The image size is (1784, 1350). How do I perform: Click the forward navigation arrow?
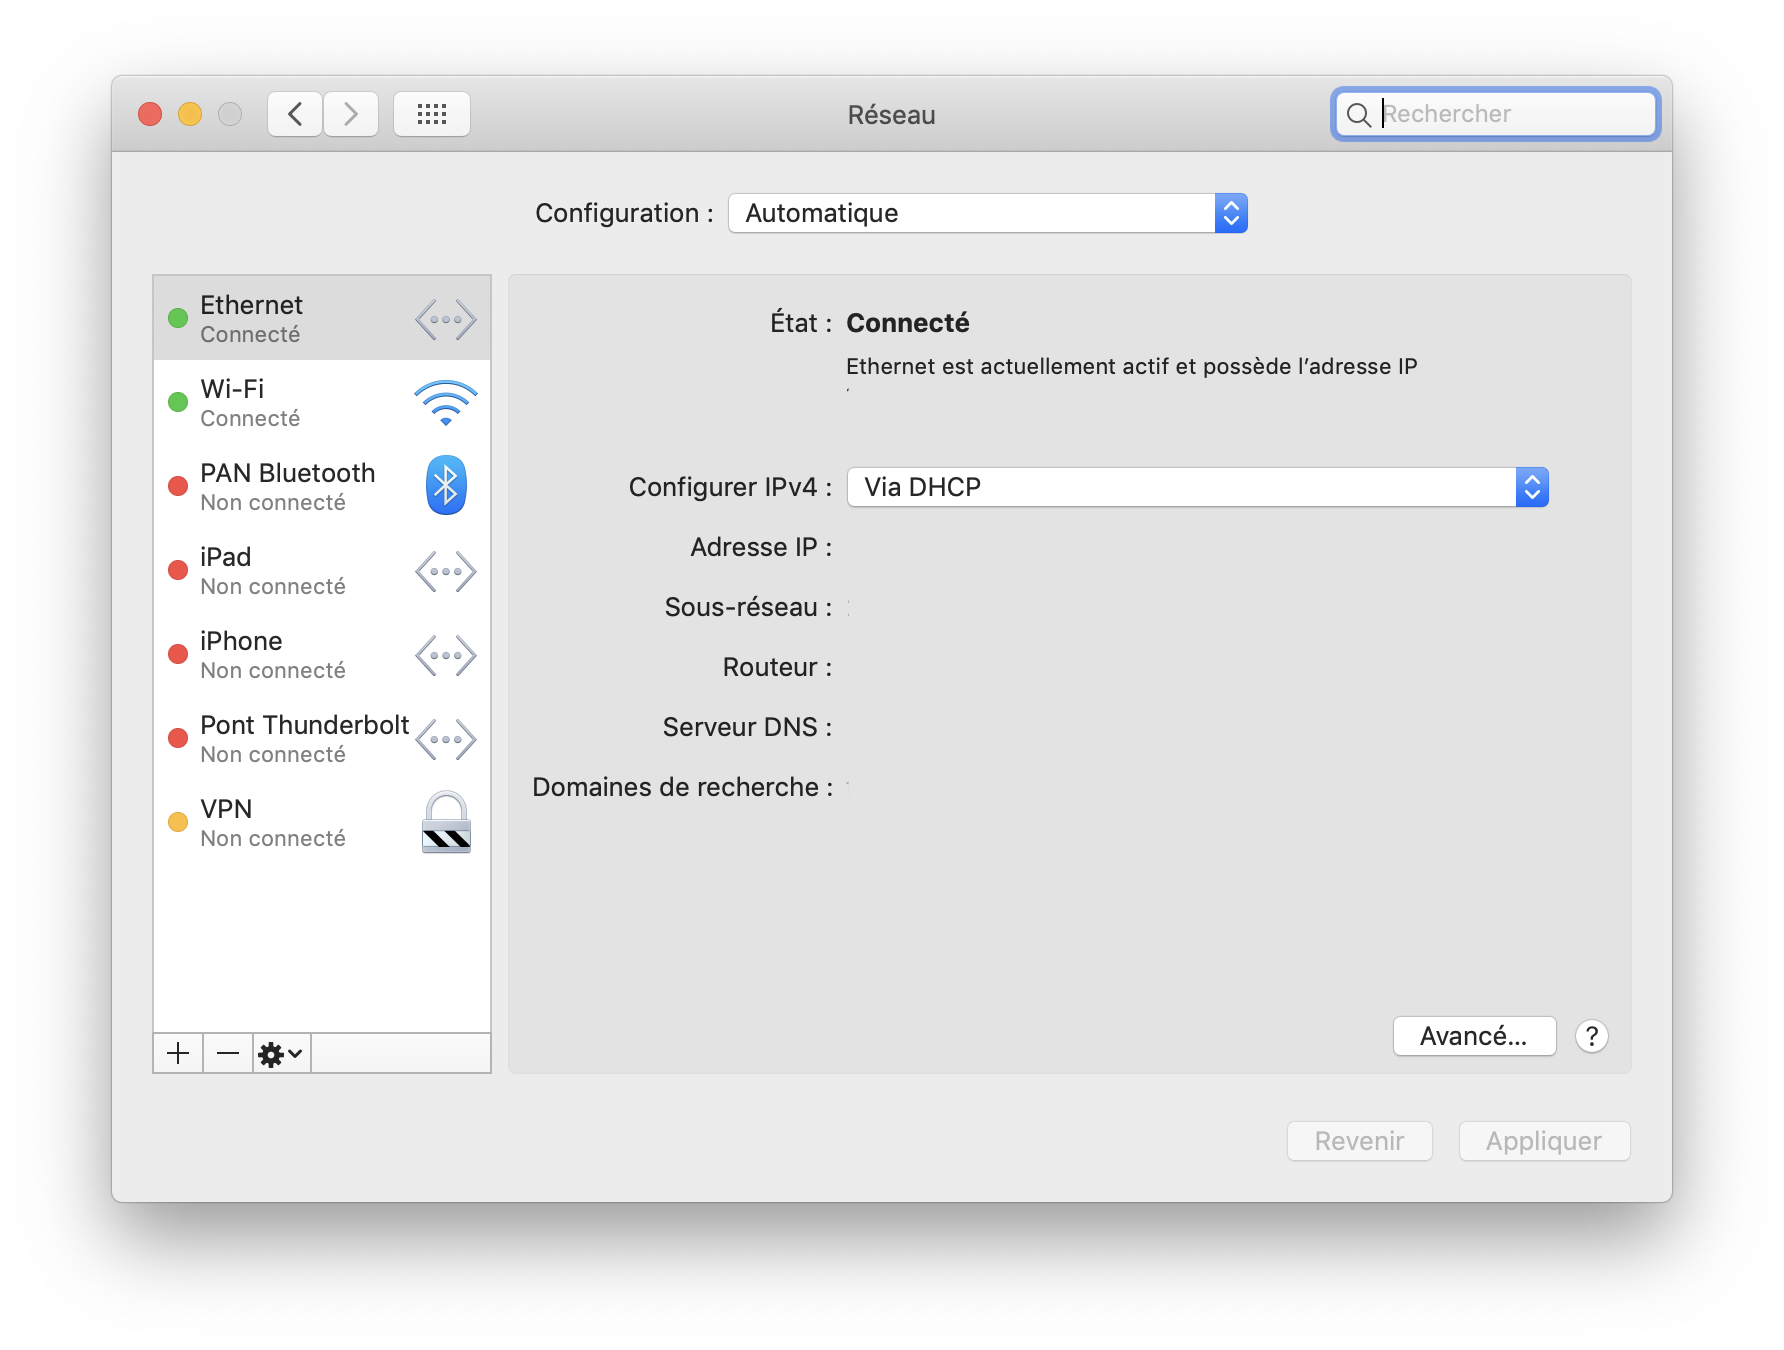pyautogui.click(x=351, y=113)
